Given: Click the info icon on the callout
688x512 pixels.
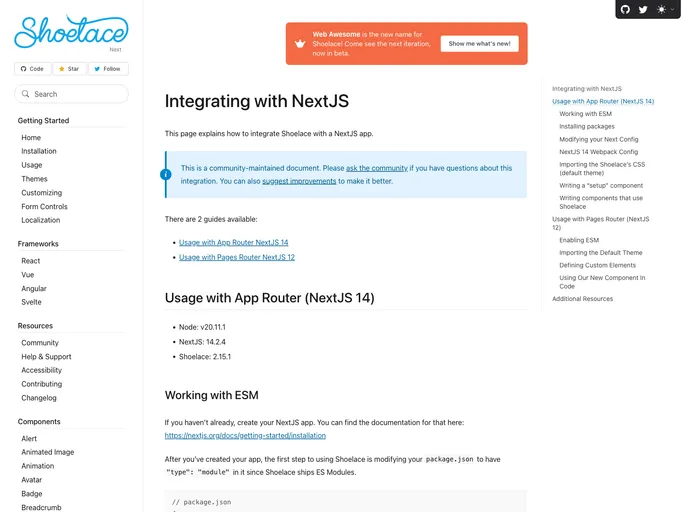Looking at the screenshot, I should [166, 175].
